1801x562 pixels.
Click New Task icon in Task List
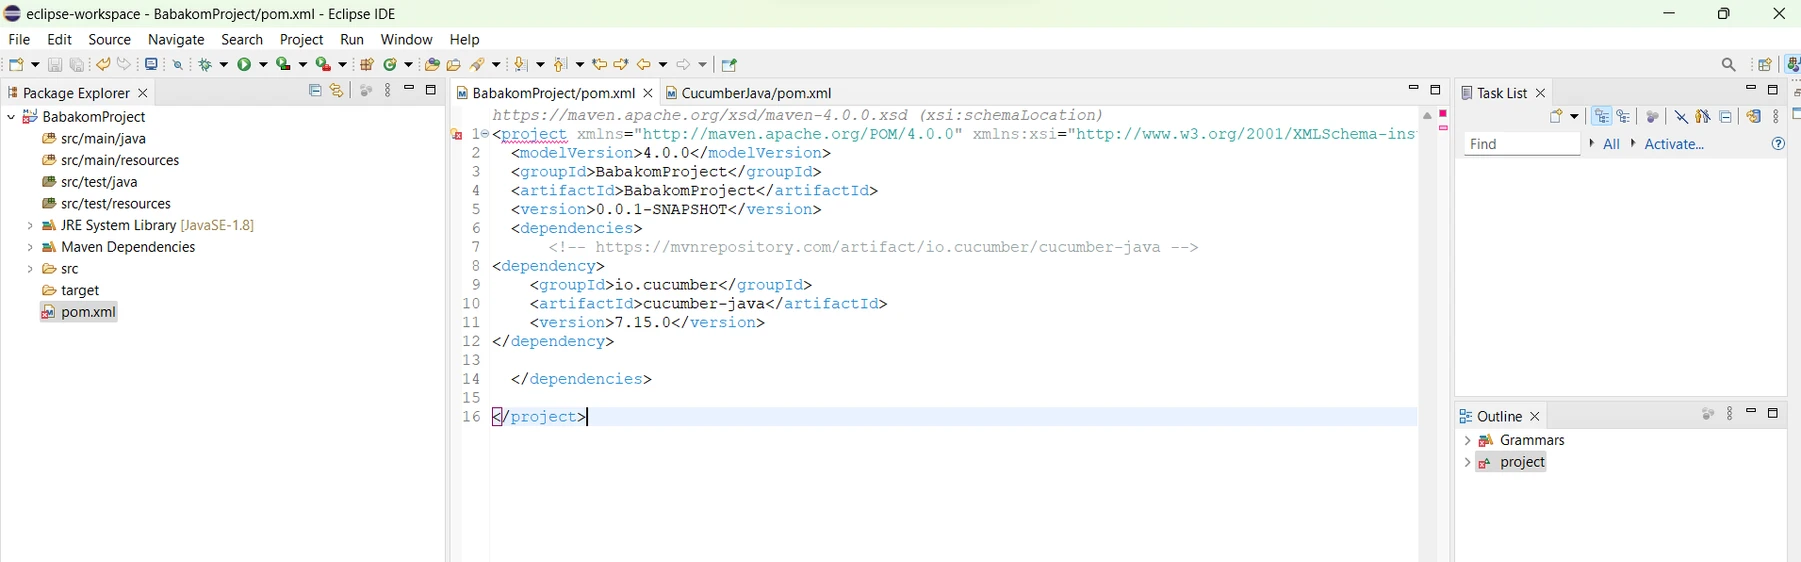pyautogui.click(x=1557, y=117)
